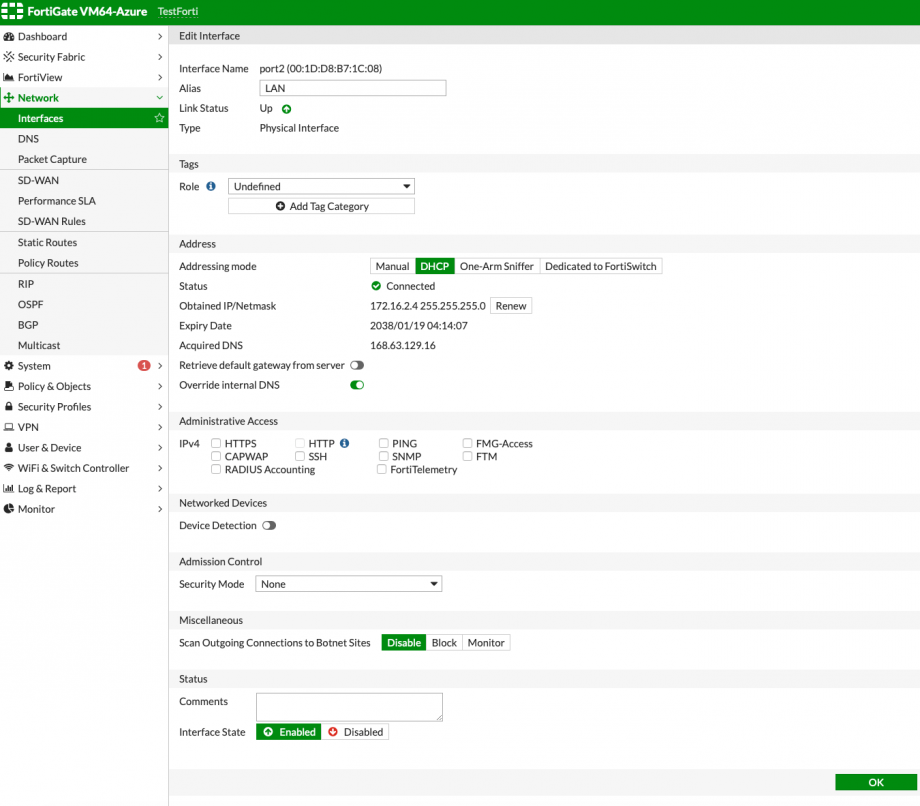The height and width of the screenshot is (806, 920).
Task: Toggle Retrieve default gateway from server
Action: 357,365
